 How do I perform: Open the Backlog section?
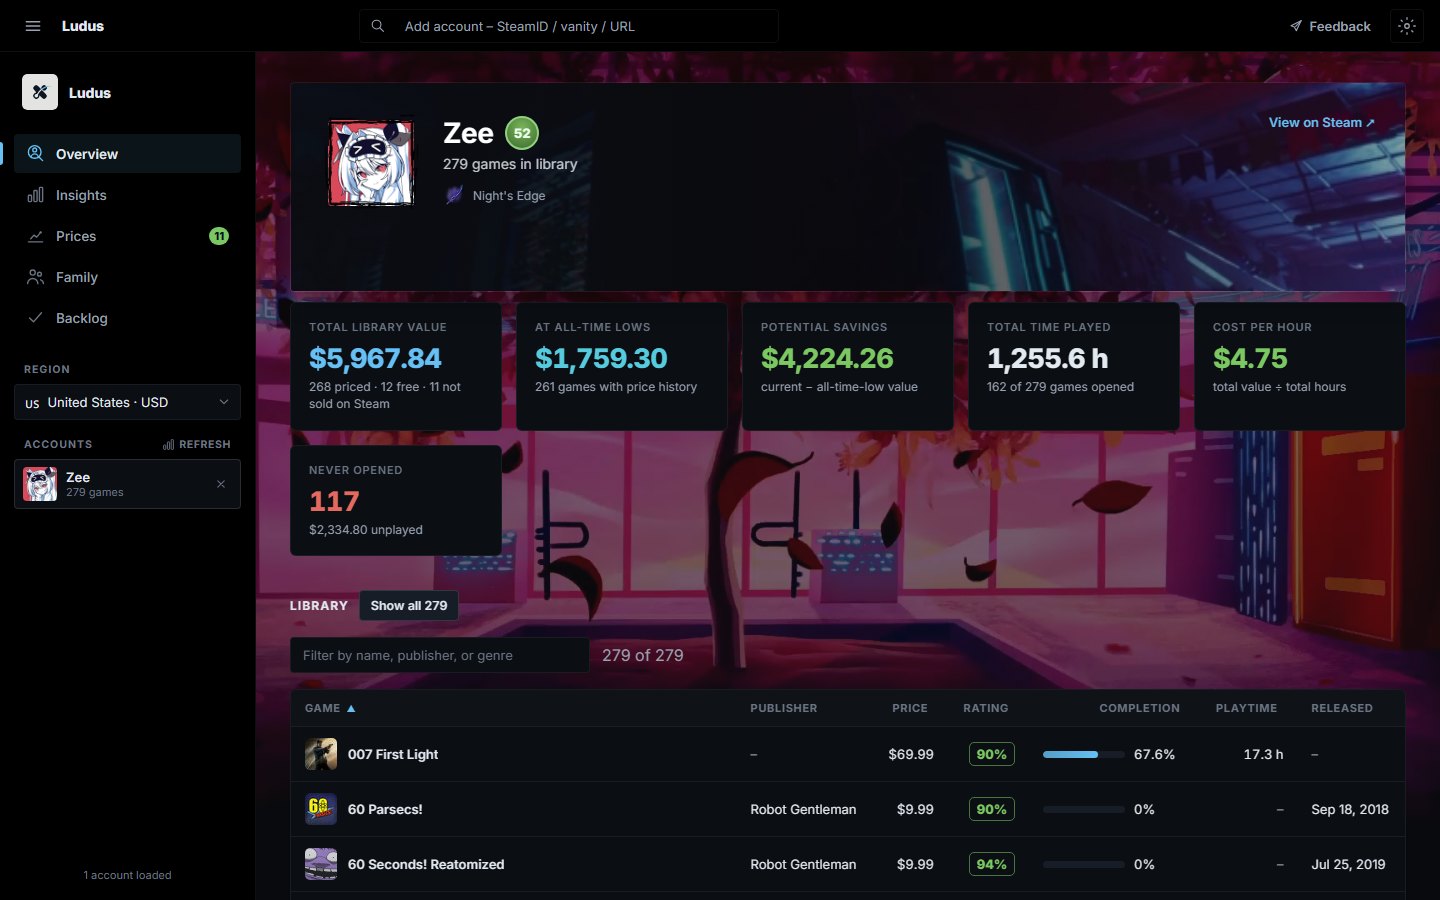point(127,318)
